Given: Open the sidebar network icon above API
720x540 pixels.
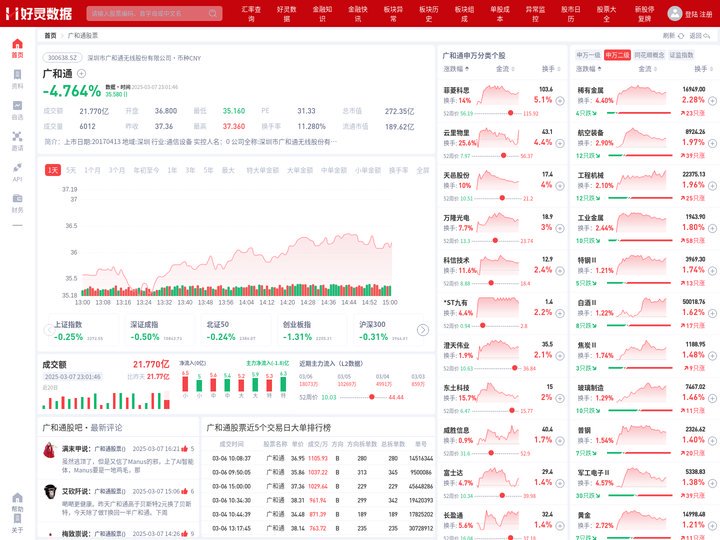Looking at the screenshot, I should (x=17, y=136).
